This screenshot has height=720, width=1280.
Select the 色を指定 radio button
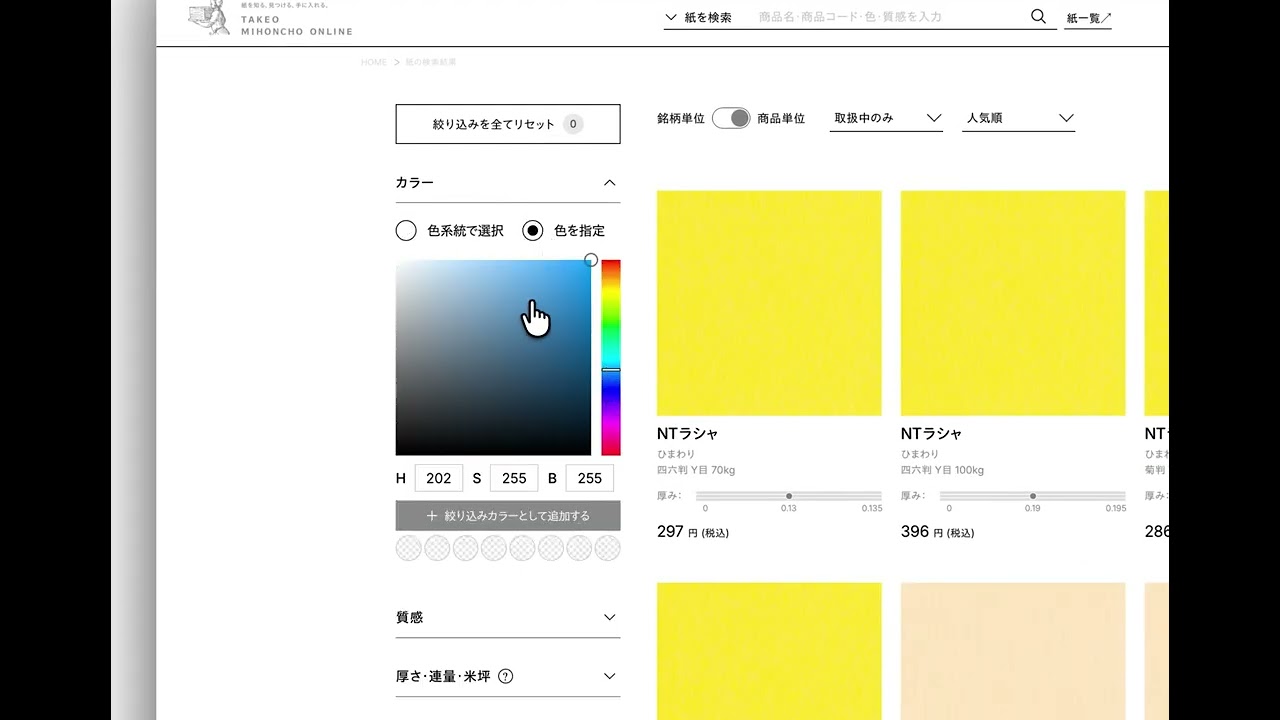[x=533, y=231]
